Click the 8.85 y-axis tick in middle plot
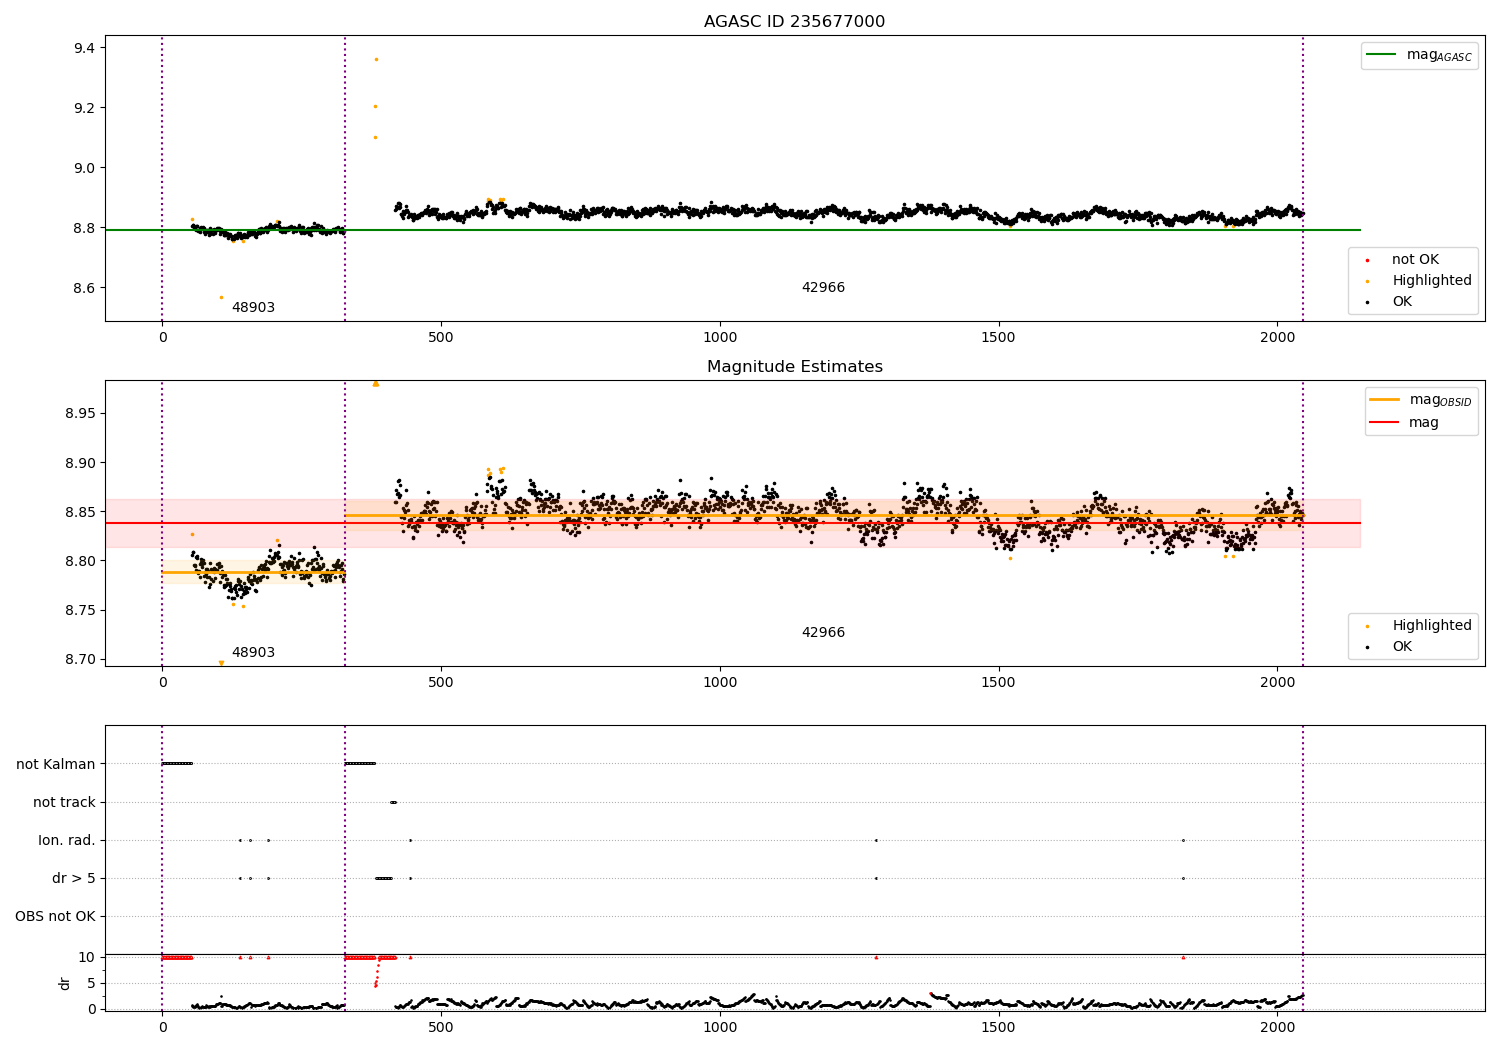Screen dimensions: 1500x1050 click(80, 512)
